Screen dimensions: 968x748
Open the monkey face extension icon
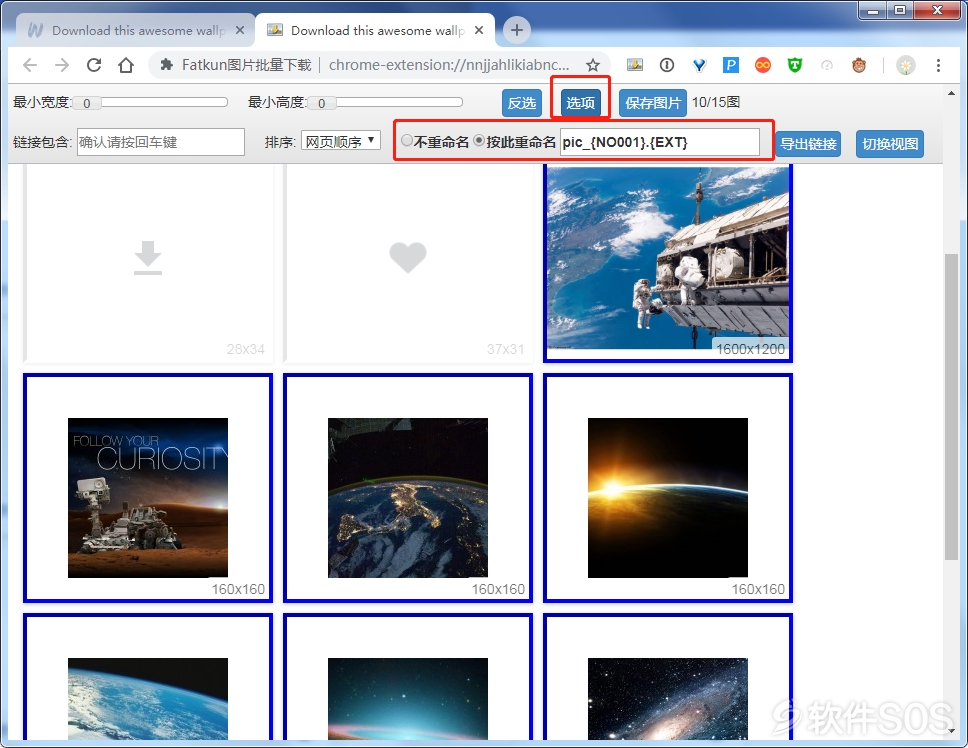859,65
